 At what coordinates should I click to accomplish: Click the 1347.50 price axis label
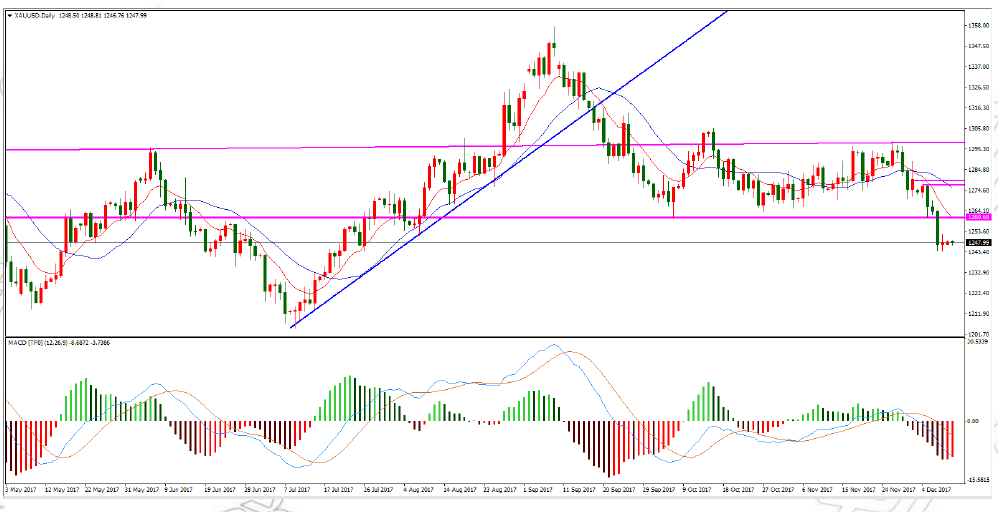(977, 46)
